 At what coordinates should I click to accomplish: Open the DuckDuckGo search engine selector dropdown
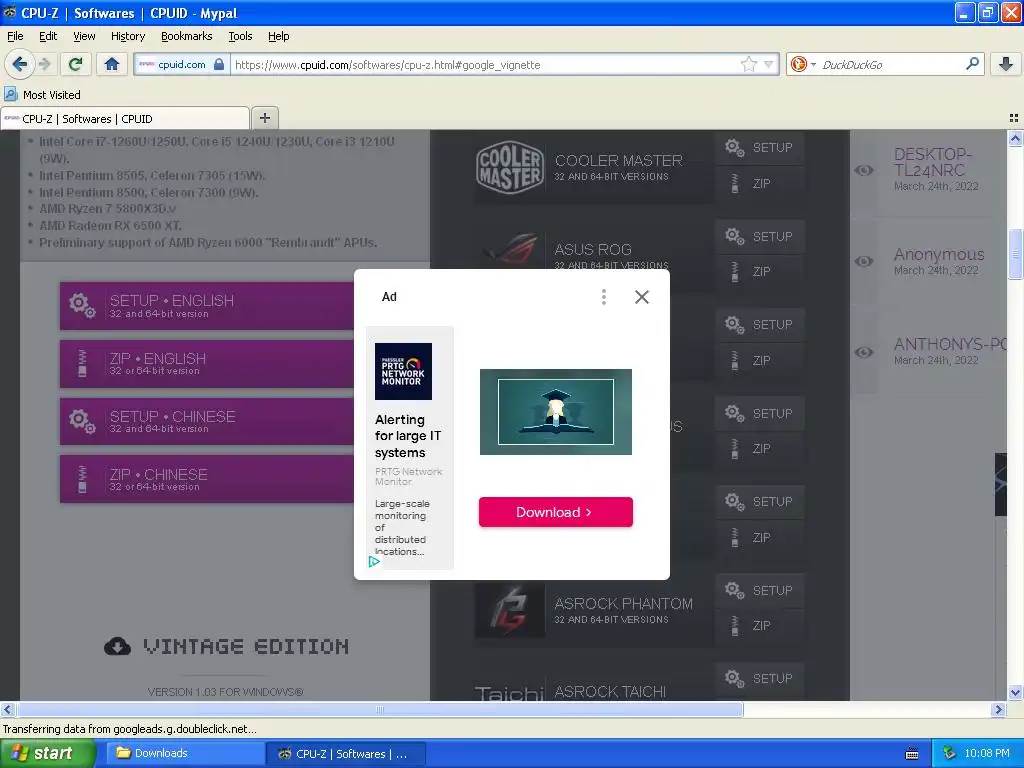pyautogui.click(x=813, y=64)
